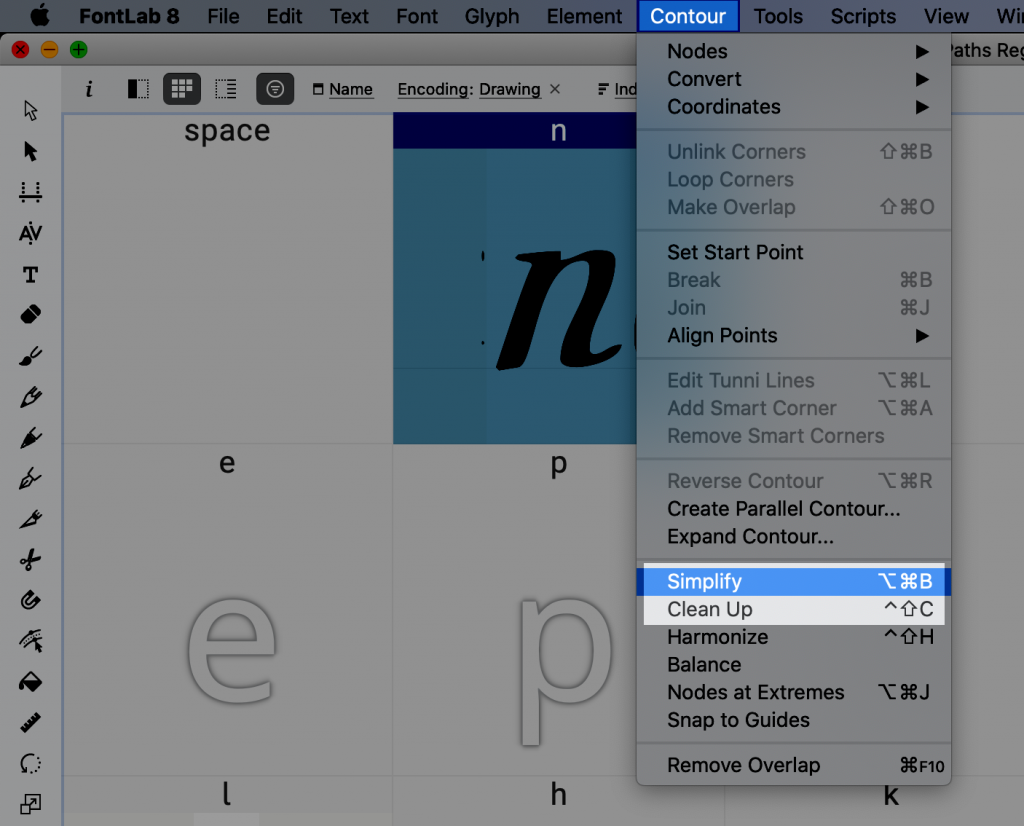Switch to list view

click(226, 89)
